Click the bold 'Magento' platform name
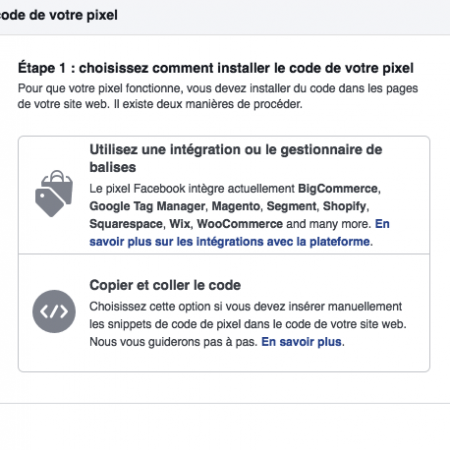 236,206
